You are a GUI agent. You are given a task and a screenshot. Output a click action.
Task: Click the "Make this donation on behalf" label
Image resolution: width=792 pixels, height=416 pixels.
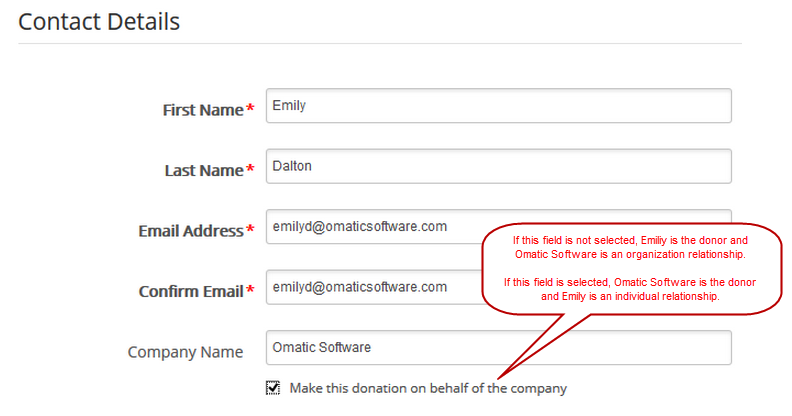(428, 388)
